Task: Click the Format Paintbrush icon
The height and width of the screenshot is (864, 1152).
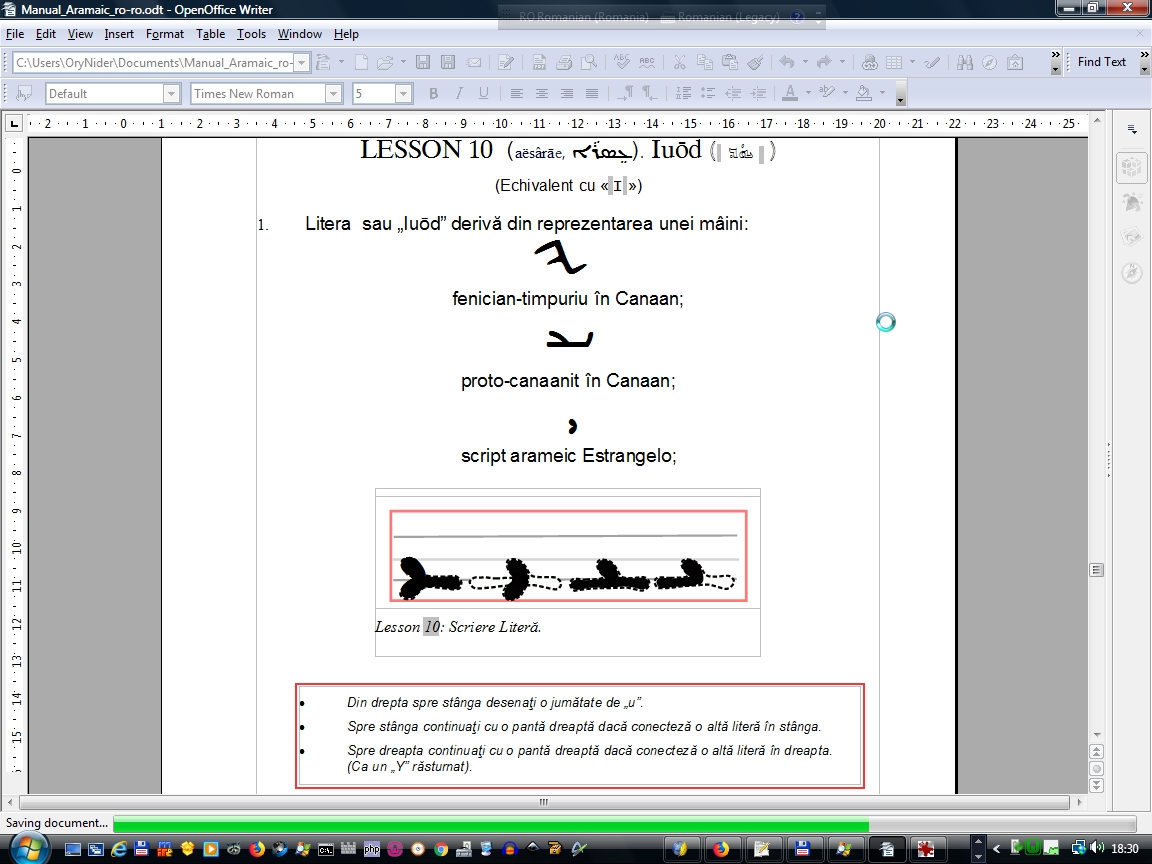Action: click(x=756, y=62)
